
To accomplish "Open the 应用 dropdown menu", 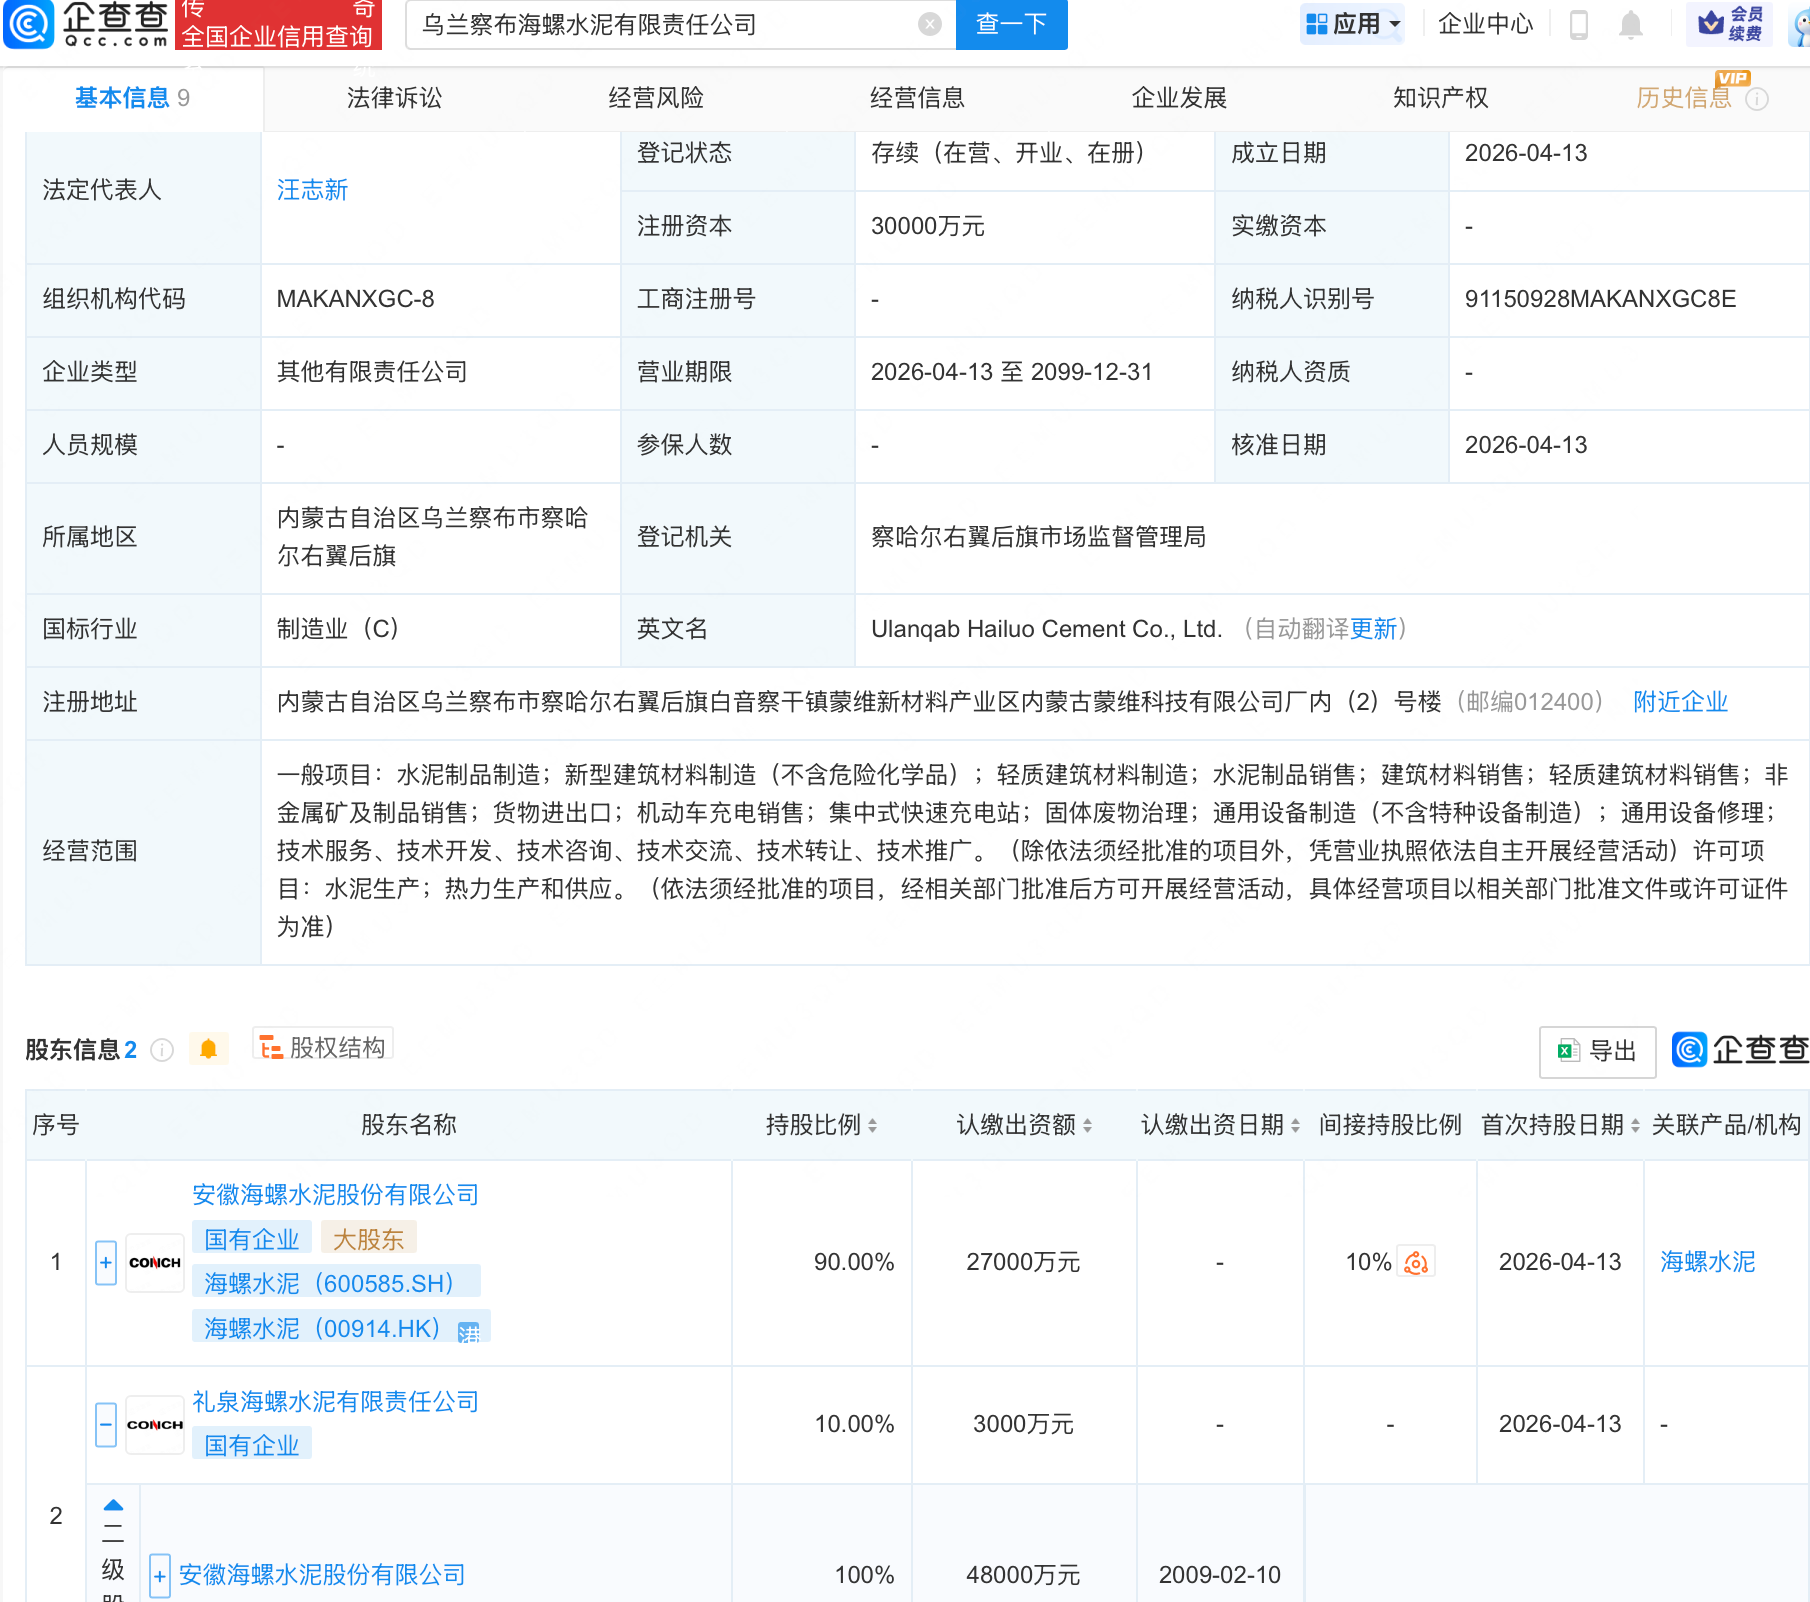I will pyautogui.click(x=1352, y=24).
